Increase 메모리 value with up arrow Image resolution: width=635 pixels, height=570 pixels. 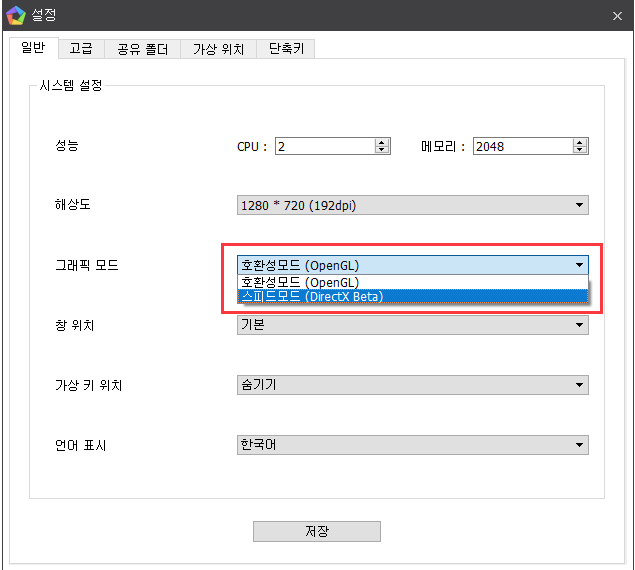(x=580, y=142)
